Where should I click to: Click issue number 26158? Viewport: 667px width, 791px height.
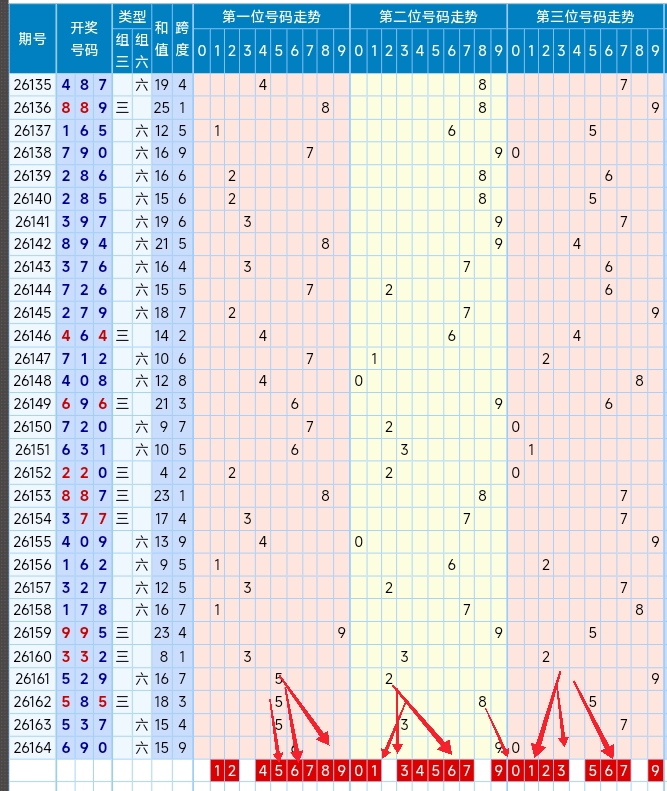[x=33, y=610]
